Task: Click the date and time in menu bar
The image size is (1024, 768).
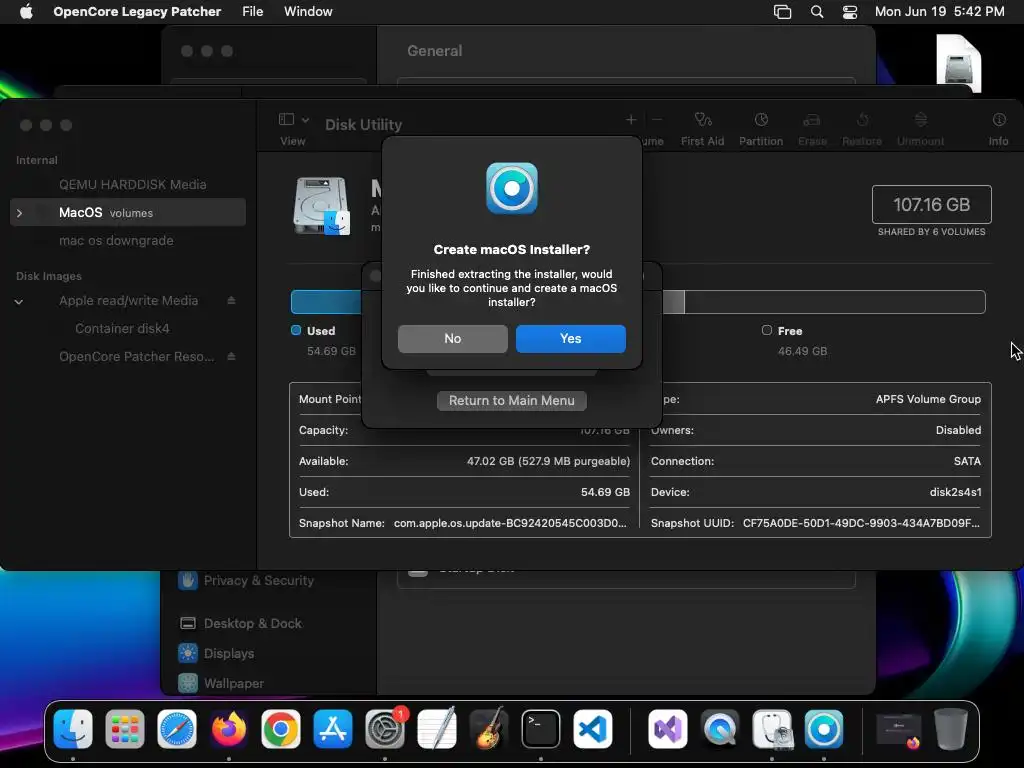Action: pos(939,11)
